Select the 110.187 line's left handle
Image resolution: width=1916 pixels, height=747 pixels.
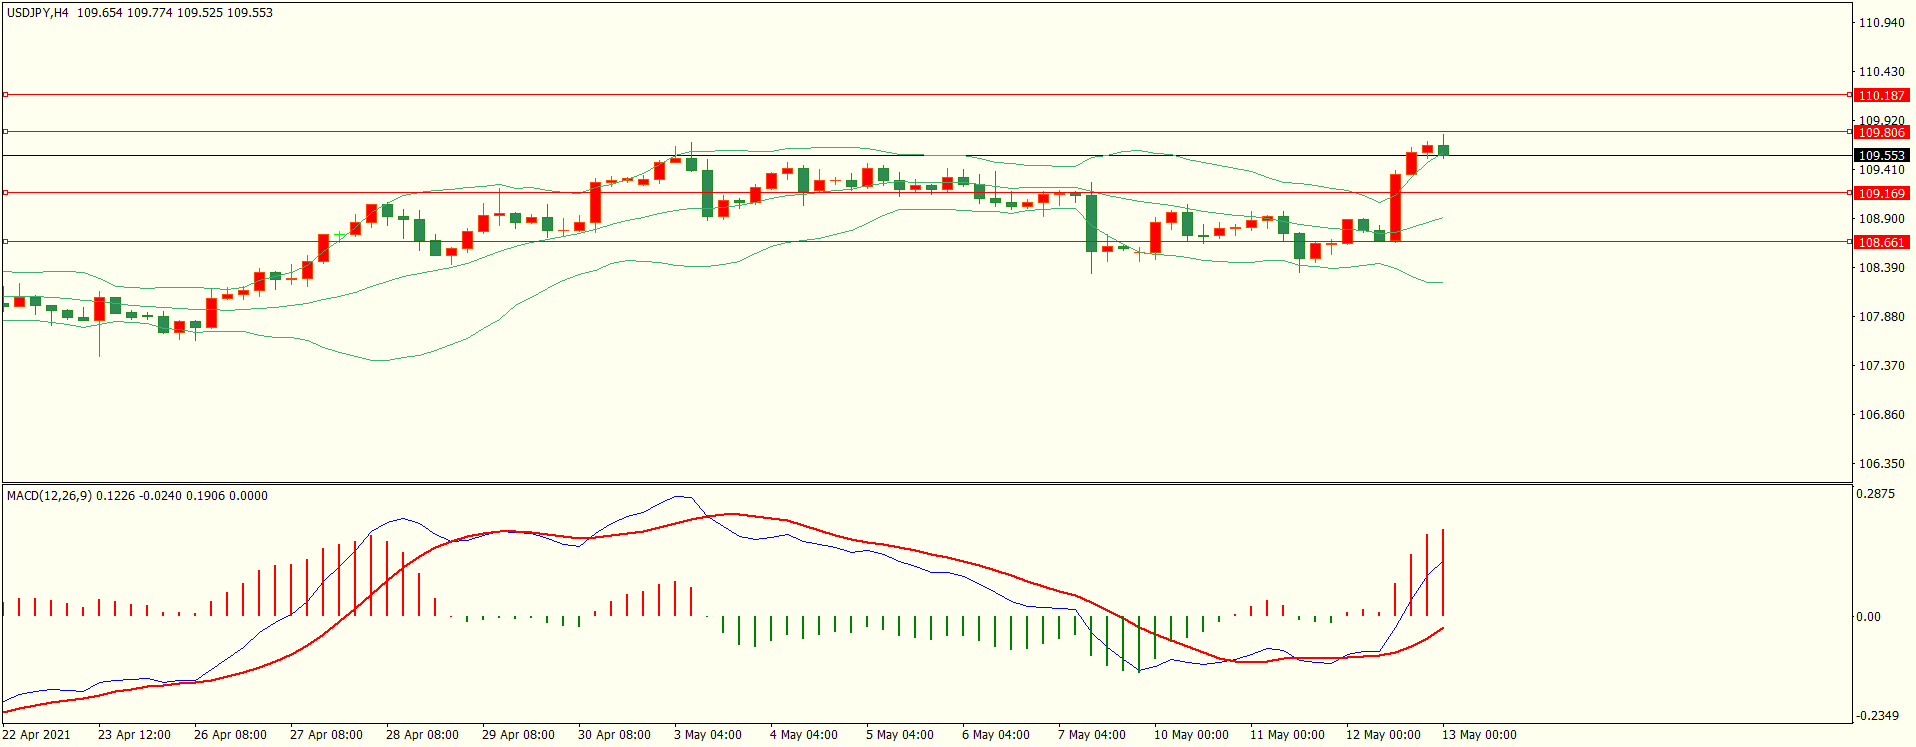pos(5,95)
